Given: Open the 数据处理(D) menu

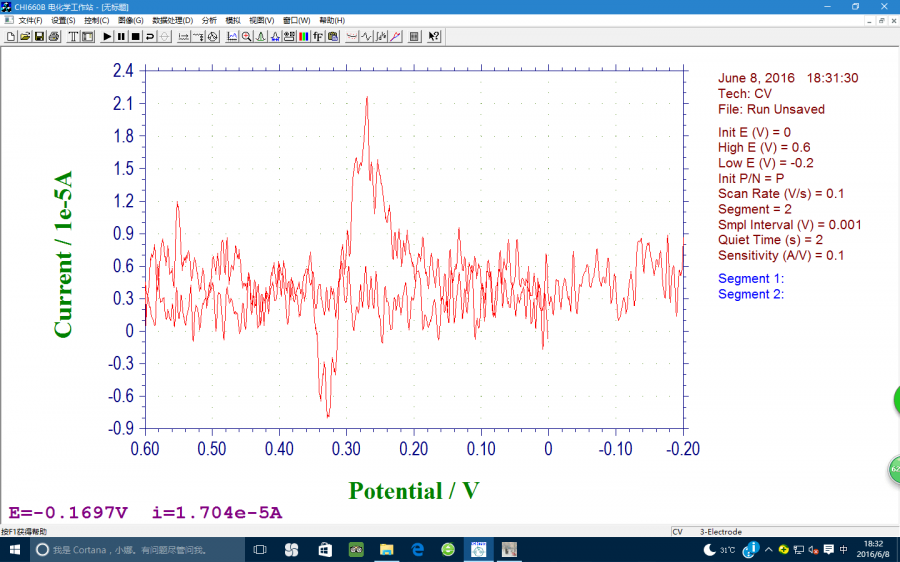Looking at the screenshot, I should 173,20.
